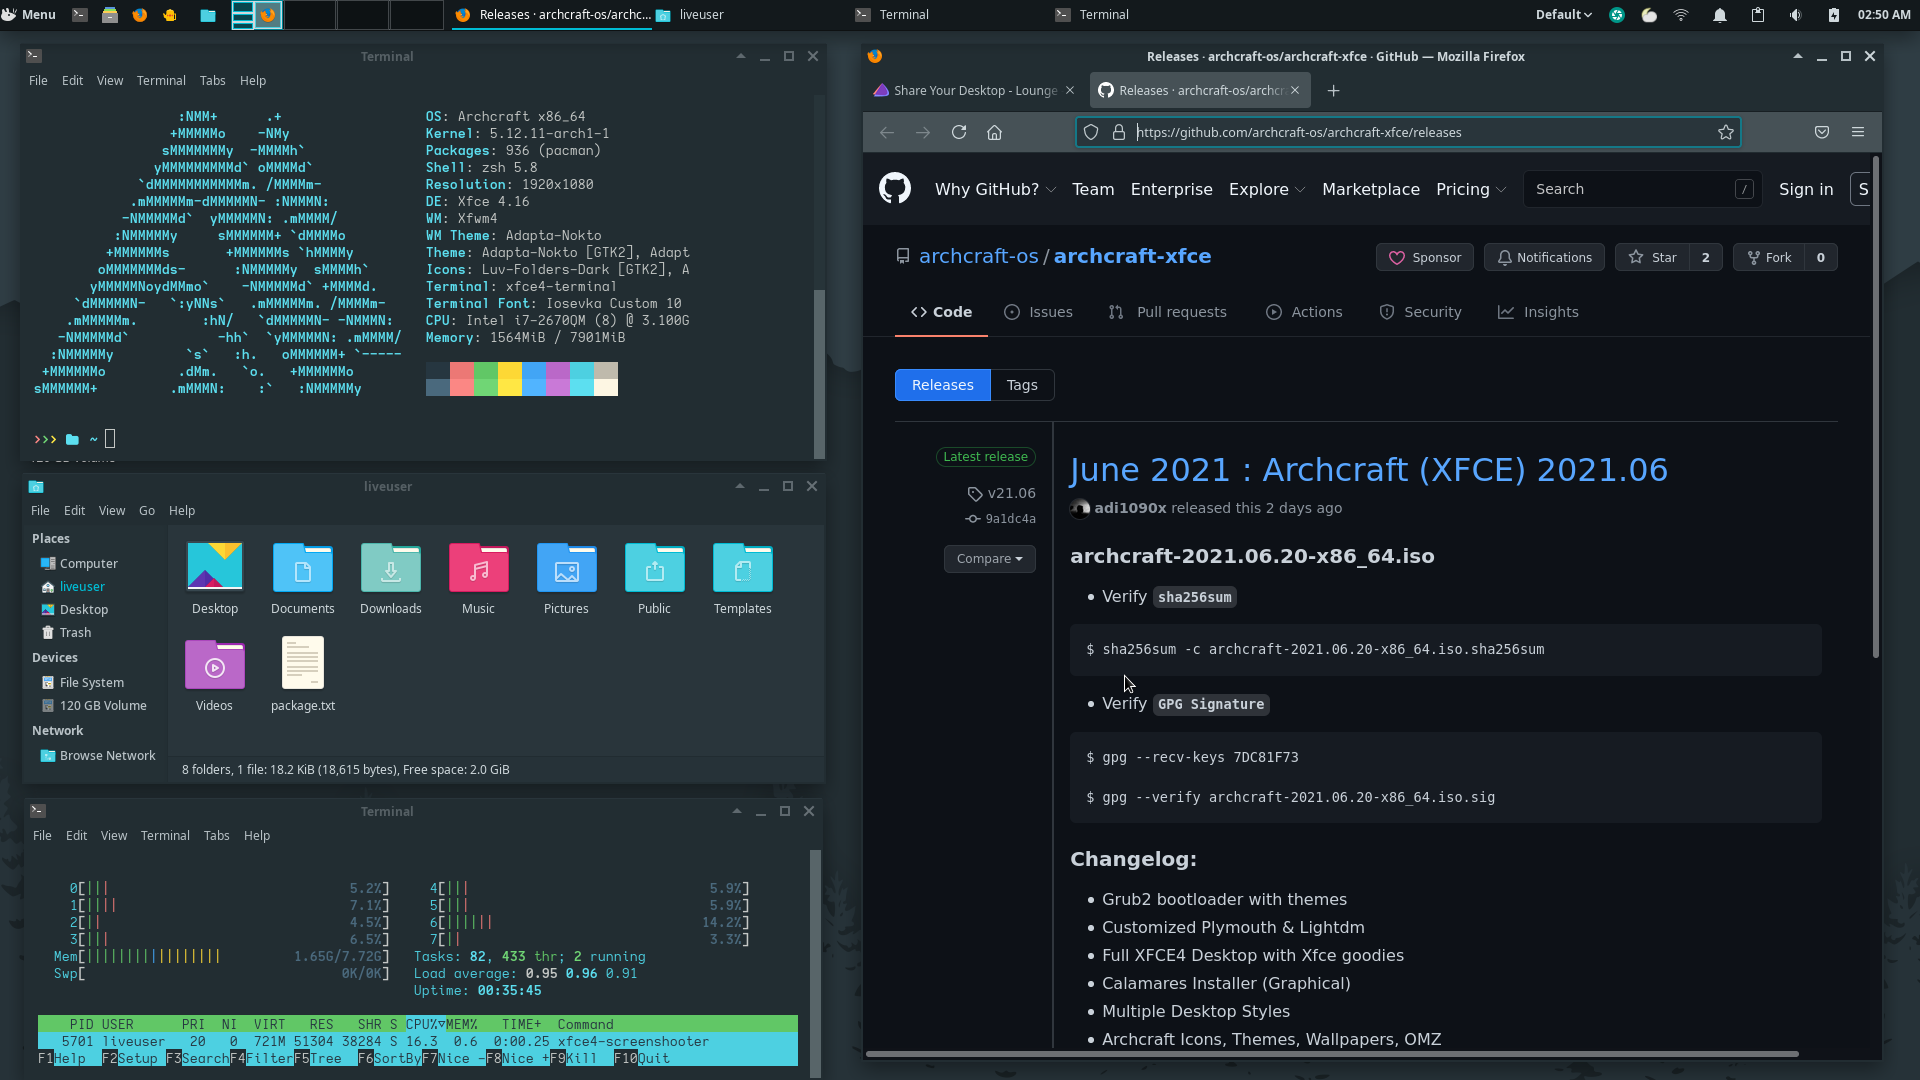The image size is (1920, 1080).
Task: Click the Tags toggle next to Releases
Action: coord(1022,385)
